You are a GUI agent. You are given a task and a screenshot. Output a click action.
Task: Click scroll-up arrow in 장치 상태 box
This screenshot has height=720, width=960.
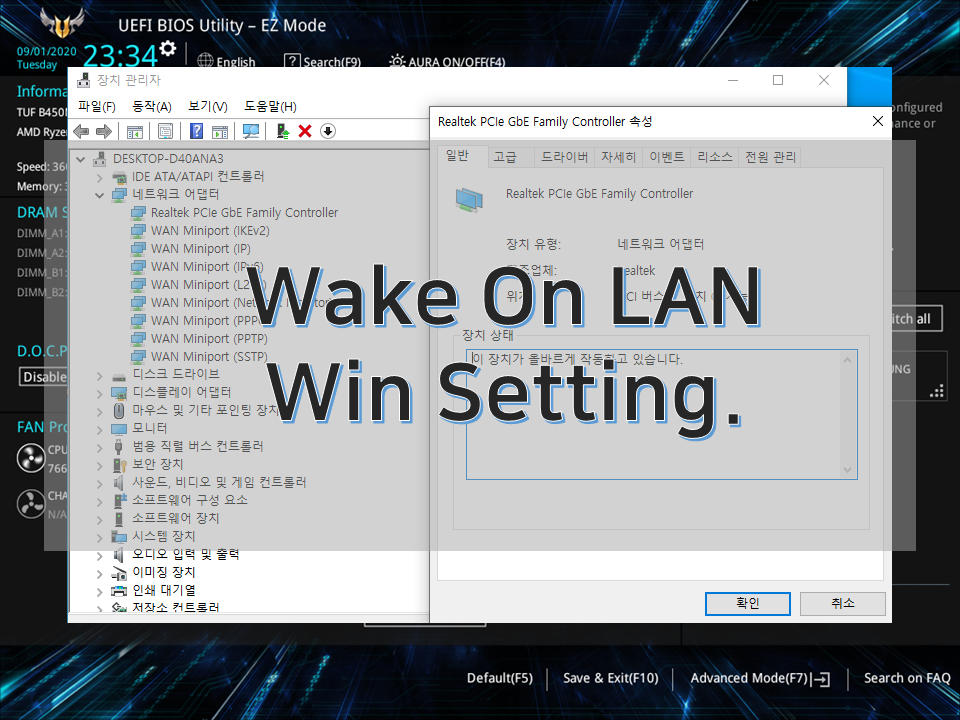point(847,360)
